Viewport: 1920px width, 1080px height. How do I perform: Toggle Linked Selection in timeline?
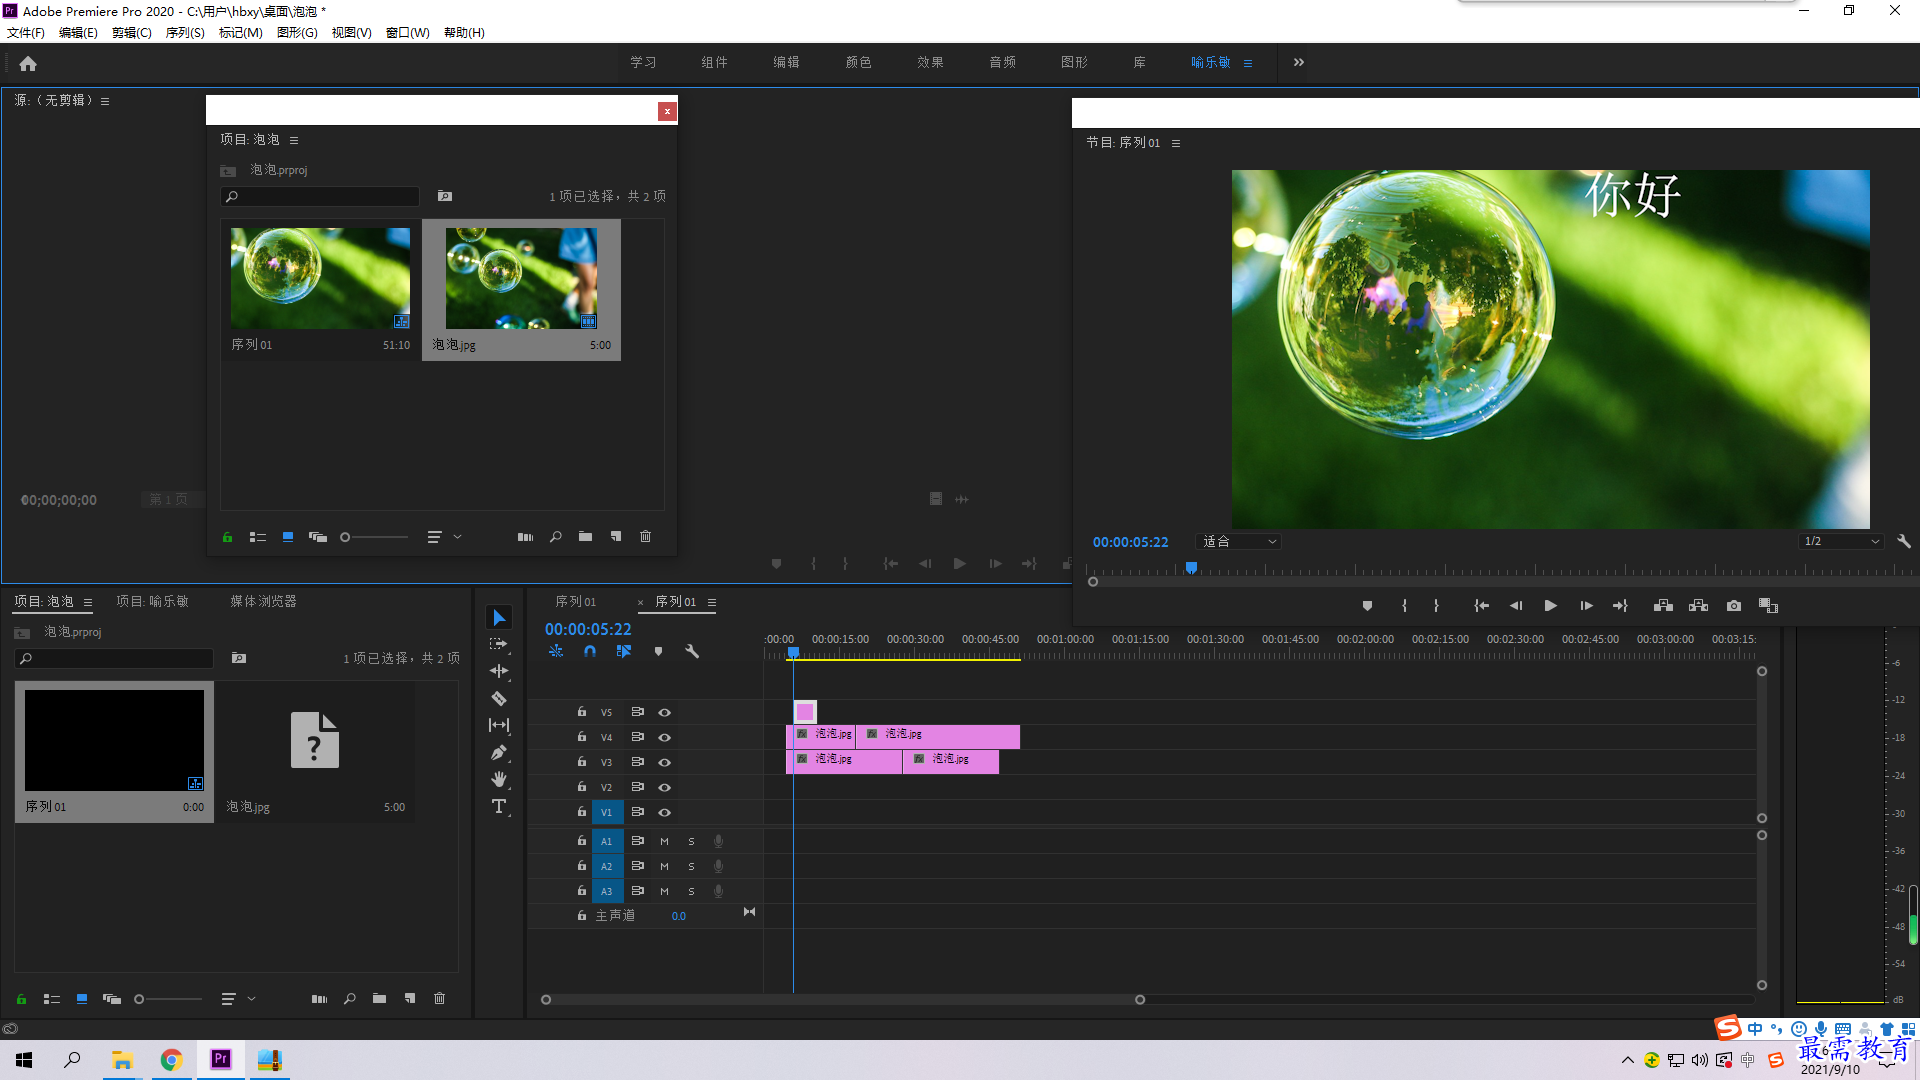coord(624,651)
